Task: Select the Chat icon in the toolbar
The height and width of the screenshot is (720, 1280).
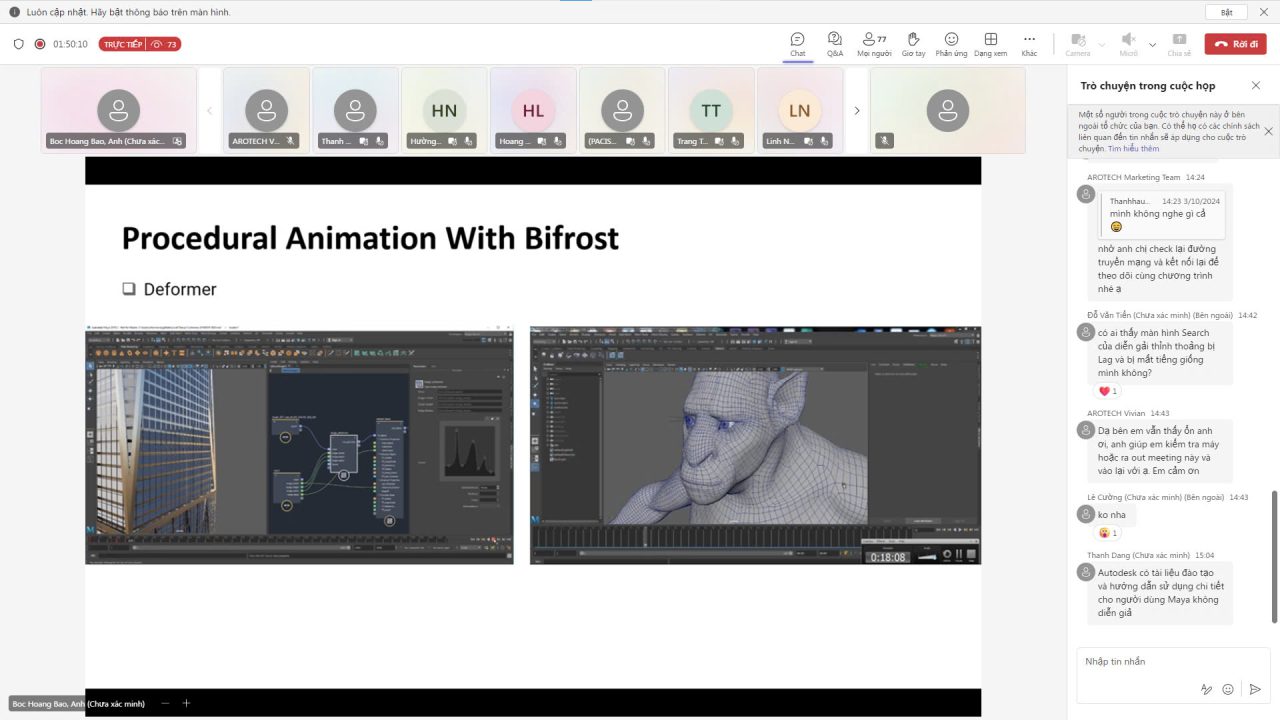Action: pyautogui.click(x=797, y=43)
